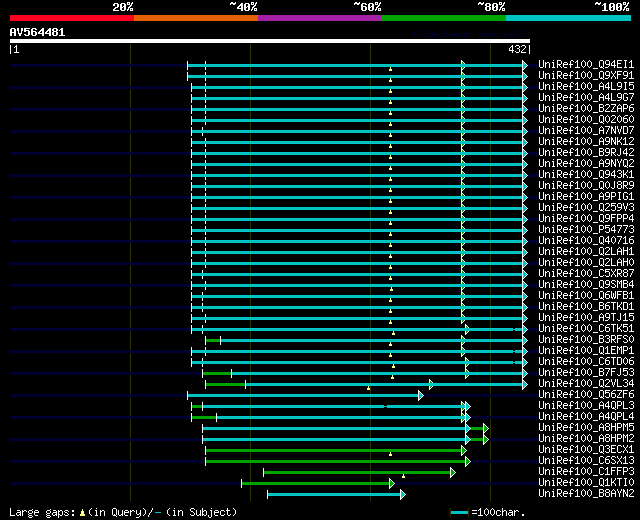The height and width of the screenshot is (520, 640).
Task: Click the UniRef100_A4QPL4 label
Action: tap(586, 417)
